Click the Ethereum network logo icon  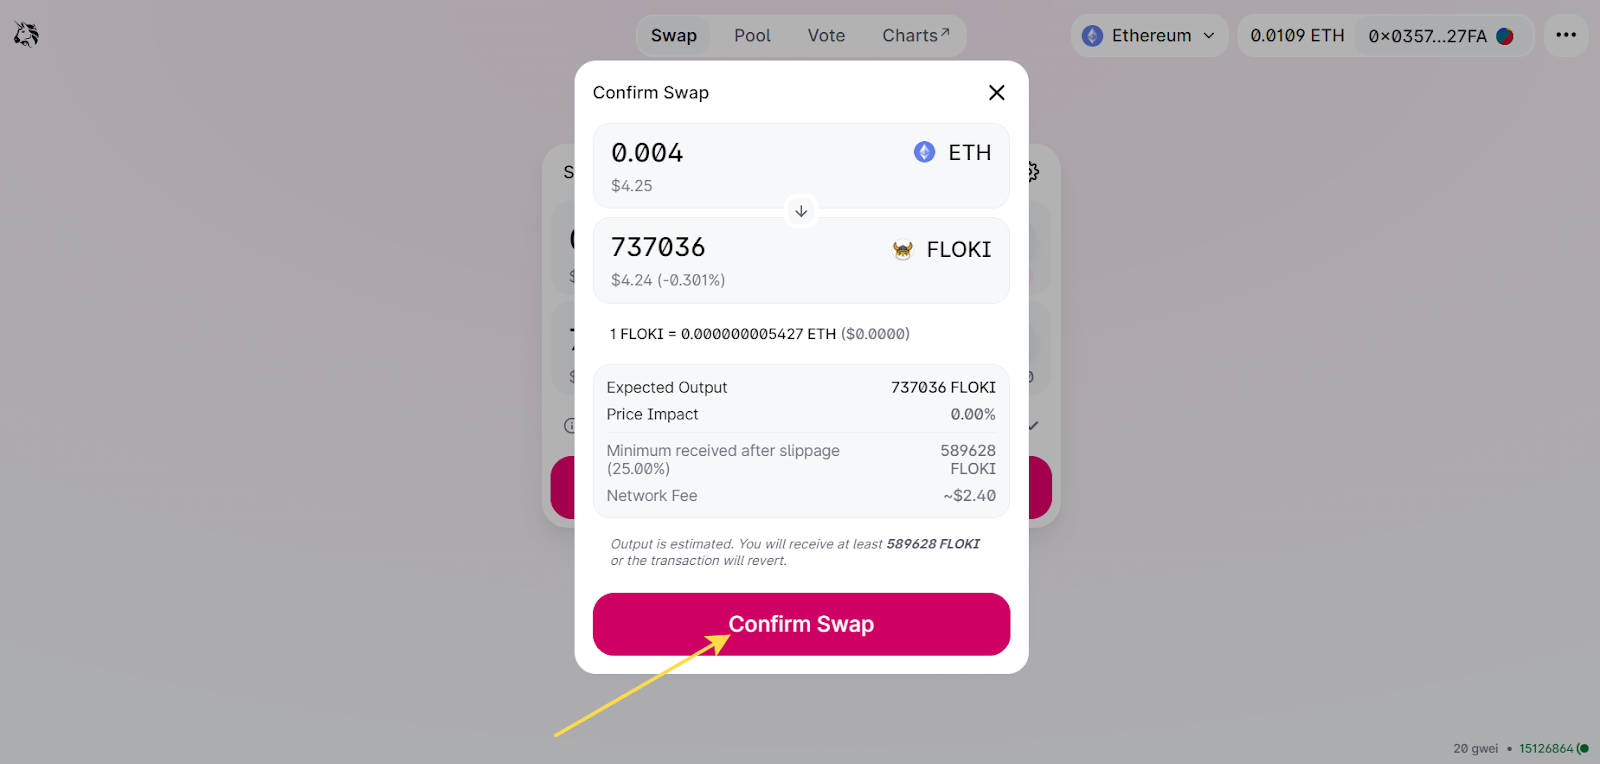(x=1093, y=36)
